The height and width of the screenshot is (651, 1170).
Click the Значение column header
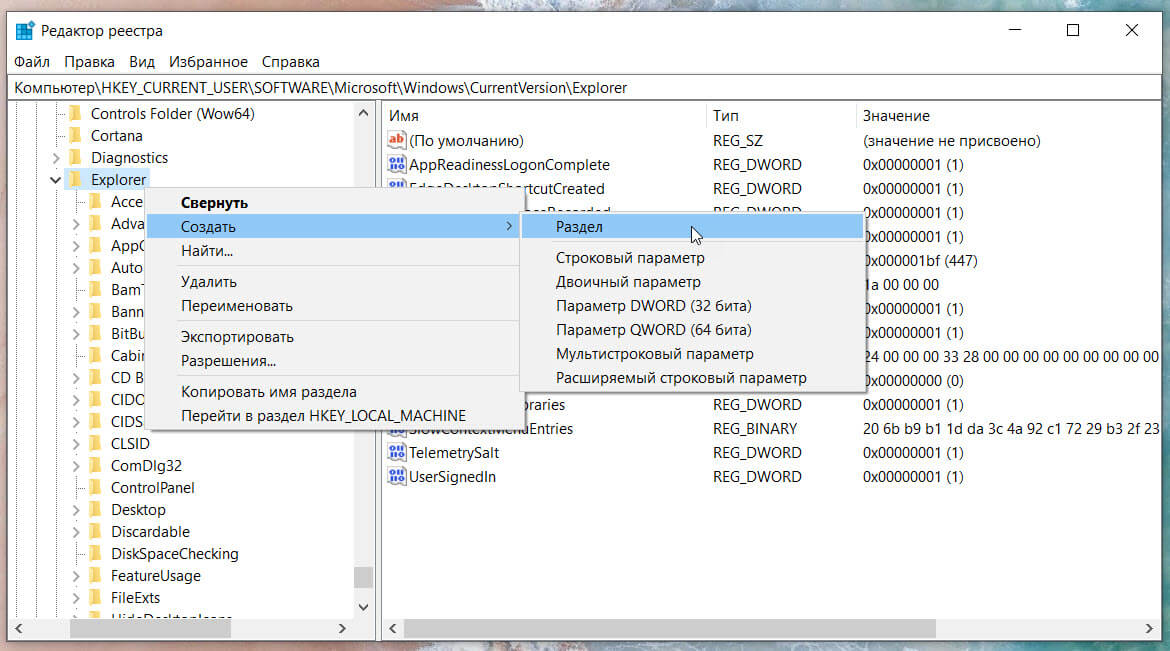[1008, 116]
